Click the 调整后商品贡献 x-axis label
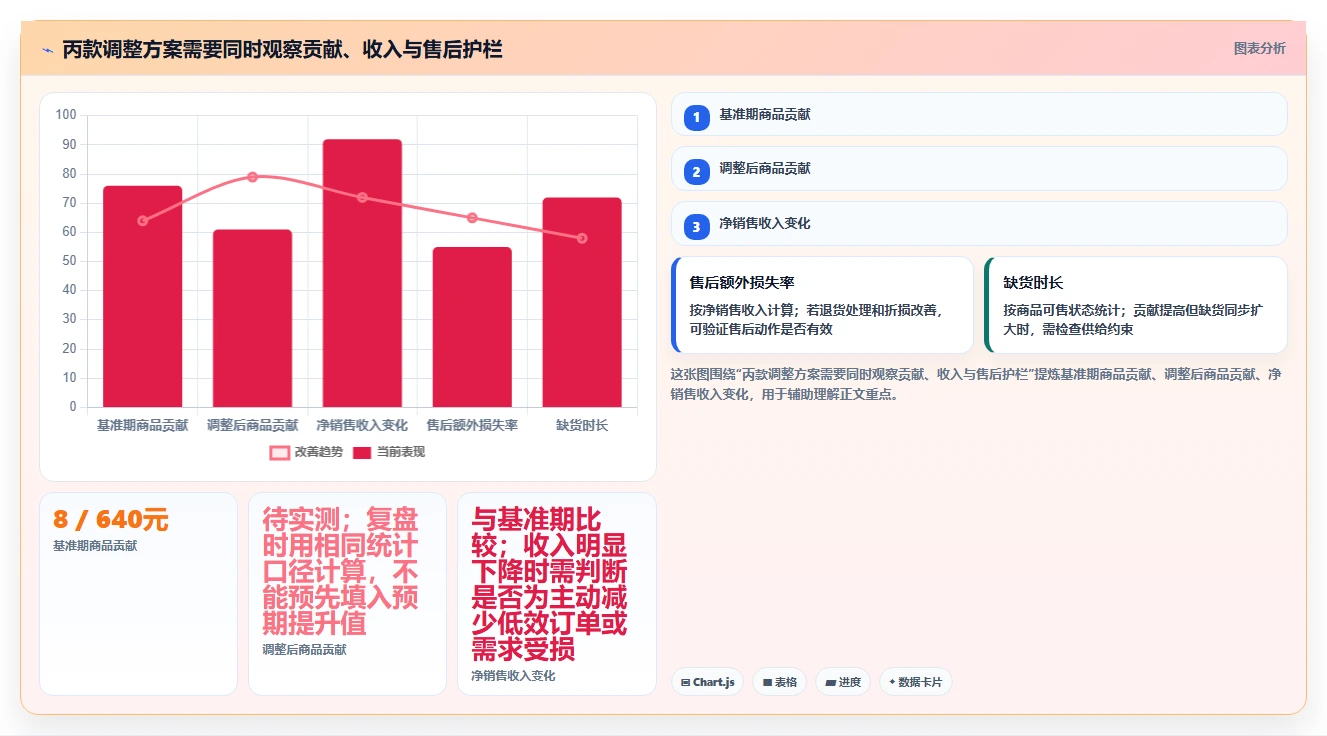This screenshot has width=1327, height=736. point(252,425)
